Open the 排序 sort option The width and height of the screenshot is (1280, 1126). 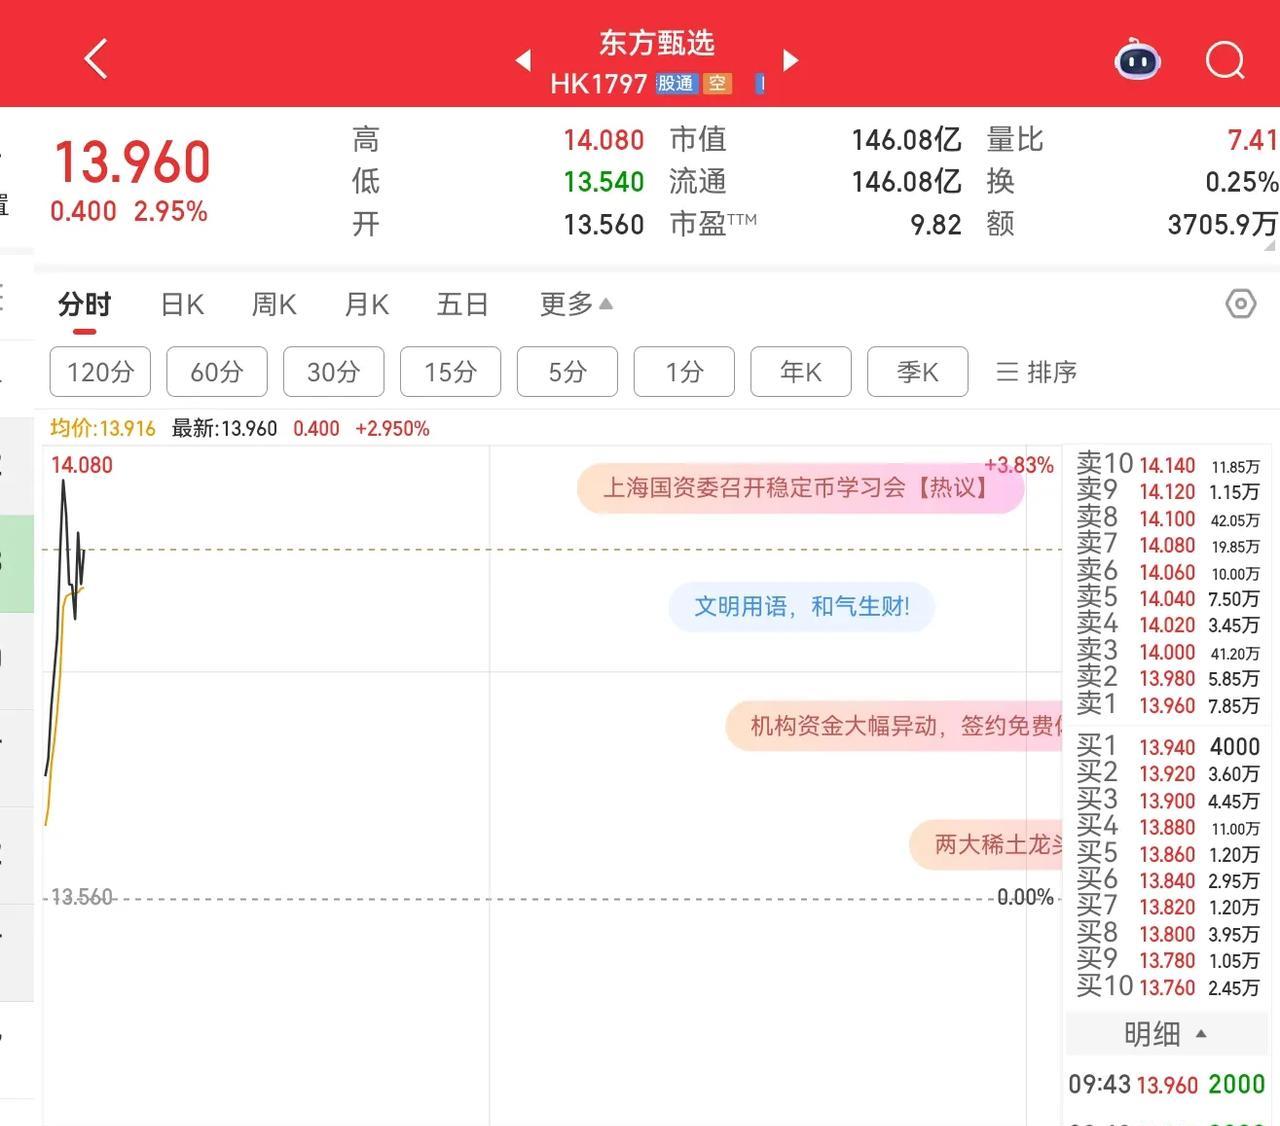pos(1036,372)
